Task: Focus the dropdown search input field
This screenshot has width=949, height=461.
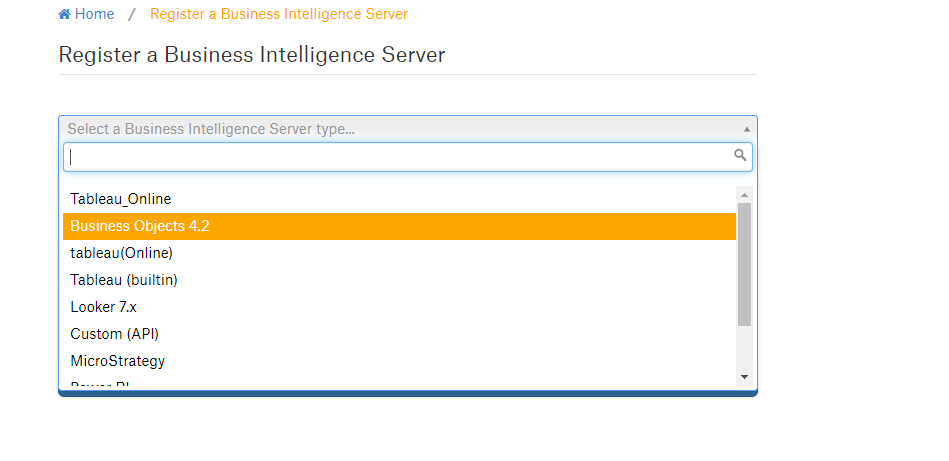Action: (407, 157)
